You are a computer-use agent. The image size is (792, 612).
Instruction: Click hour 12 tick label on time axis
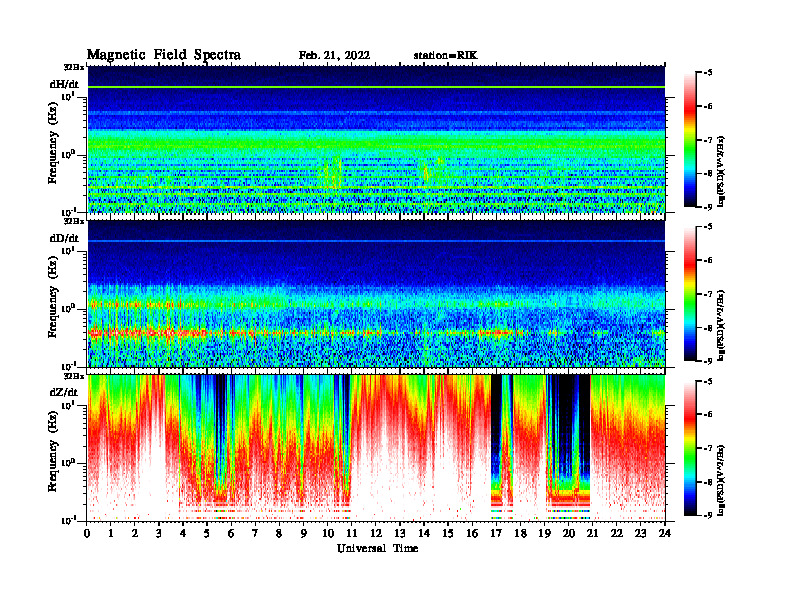coord(376,534)
